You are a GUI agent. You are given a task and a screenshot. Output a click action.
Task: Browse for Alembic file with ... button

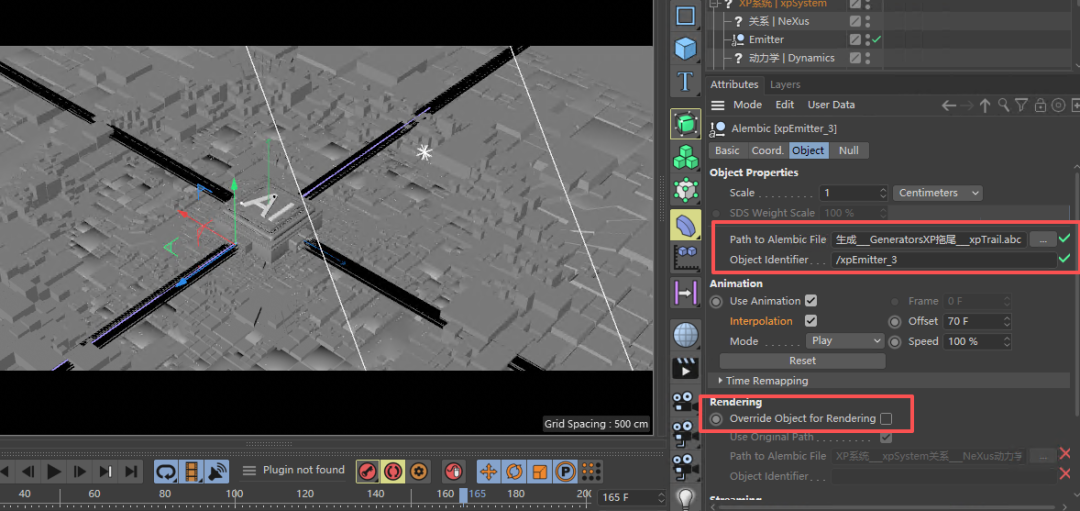1043,240
